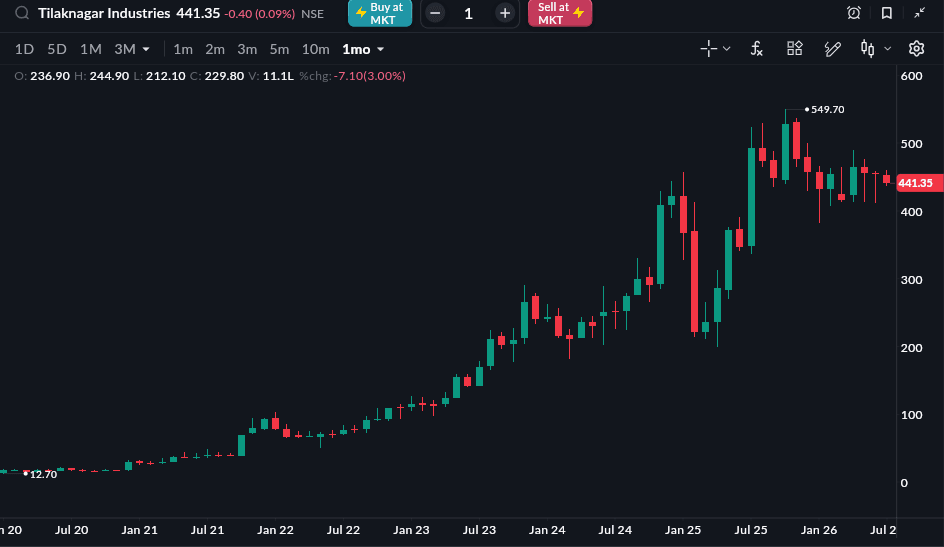This screenshot has height=547, width=944.
Task: Bookmark Tilaknagar Industries to watchlist
Action: click(x=887, y=13)
